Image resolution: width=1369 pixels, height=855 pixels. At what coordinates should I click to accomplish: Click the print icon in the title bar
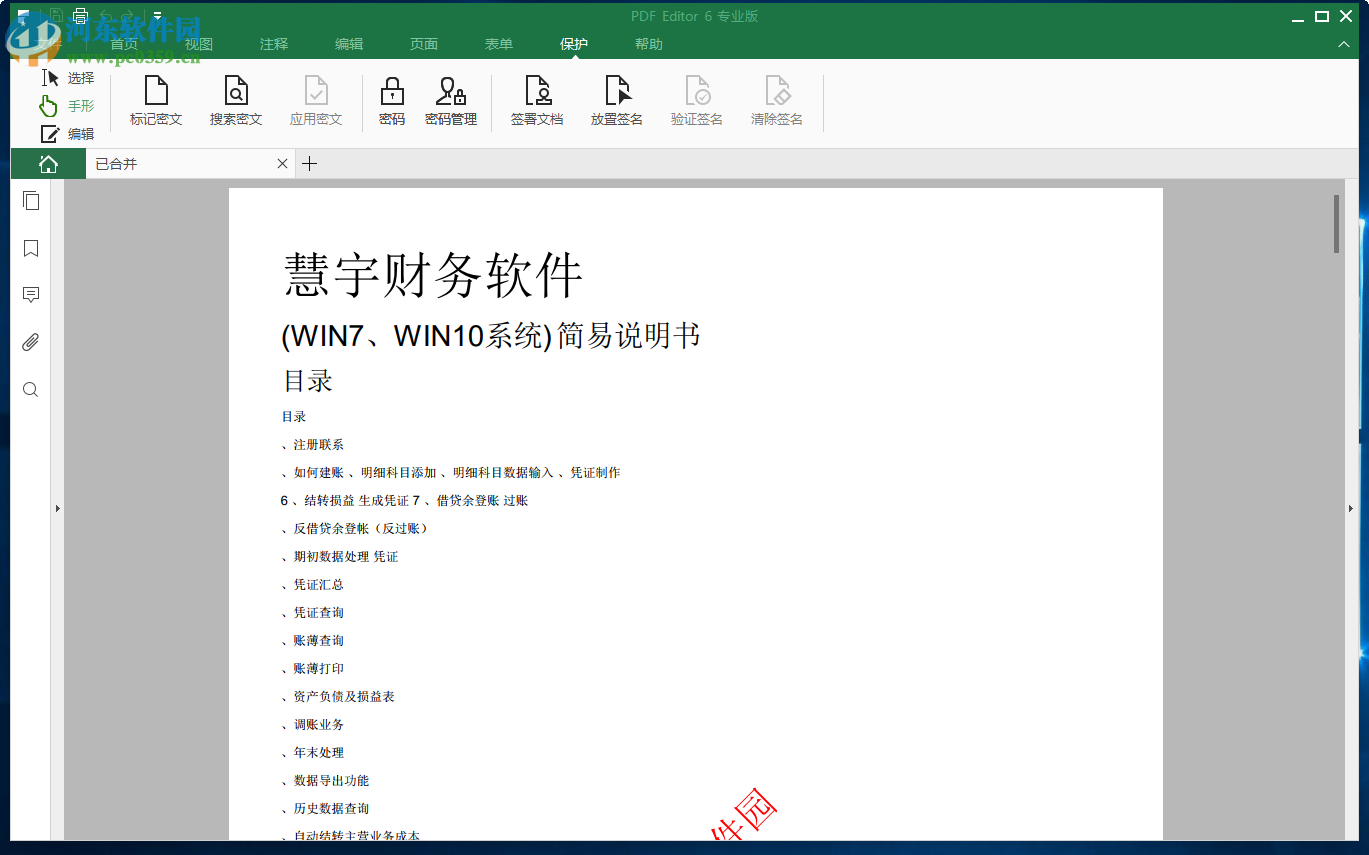(81, 15)
